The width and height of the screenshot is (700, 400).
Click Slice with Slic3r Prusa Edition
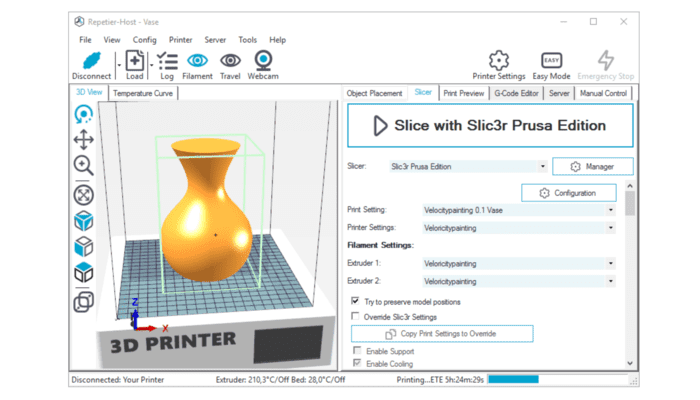(x=490, y=125)
